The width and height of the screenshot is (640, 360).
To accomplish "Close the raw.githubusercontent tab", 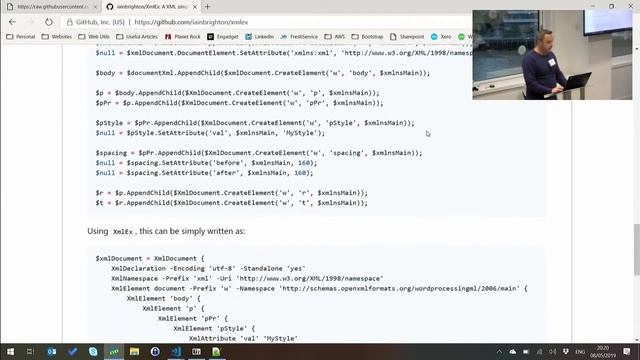I will (x=95, y=7).
